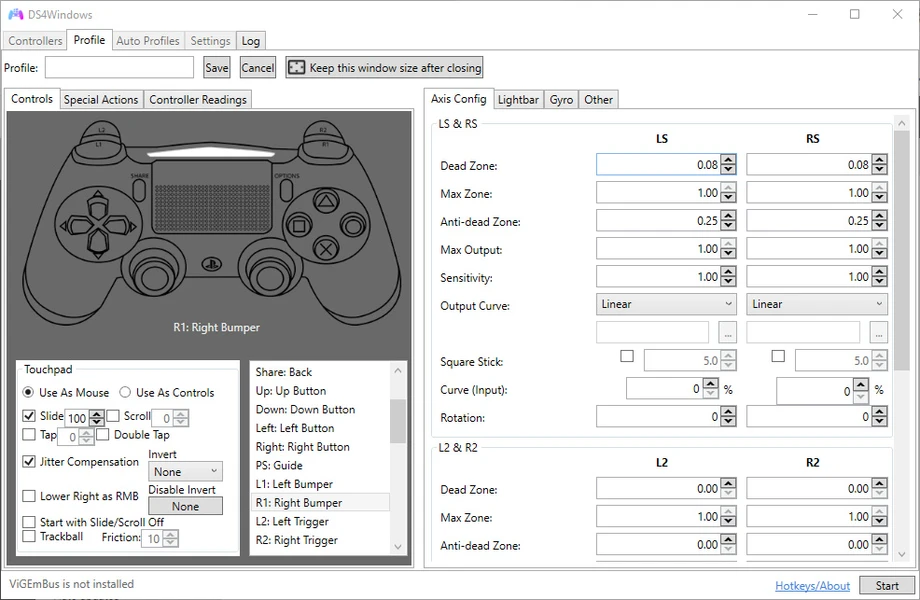Switch to the Lightbar tab
Screen dimensions: 920x600
pyautogui.click(x=517, y=99)
